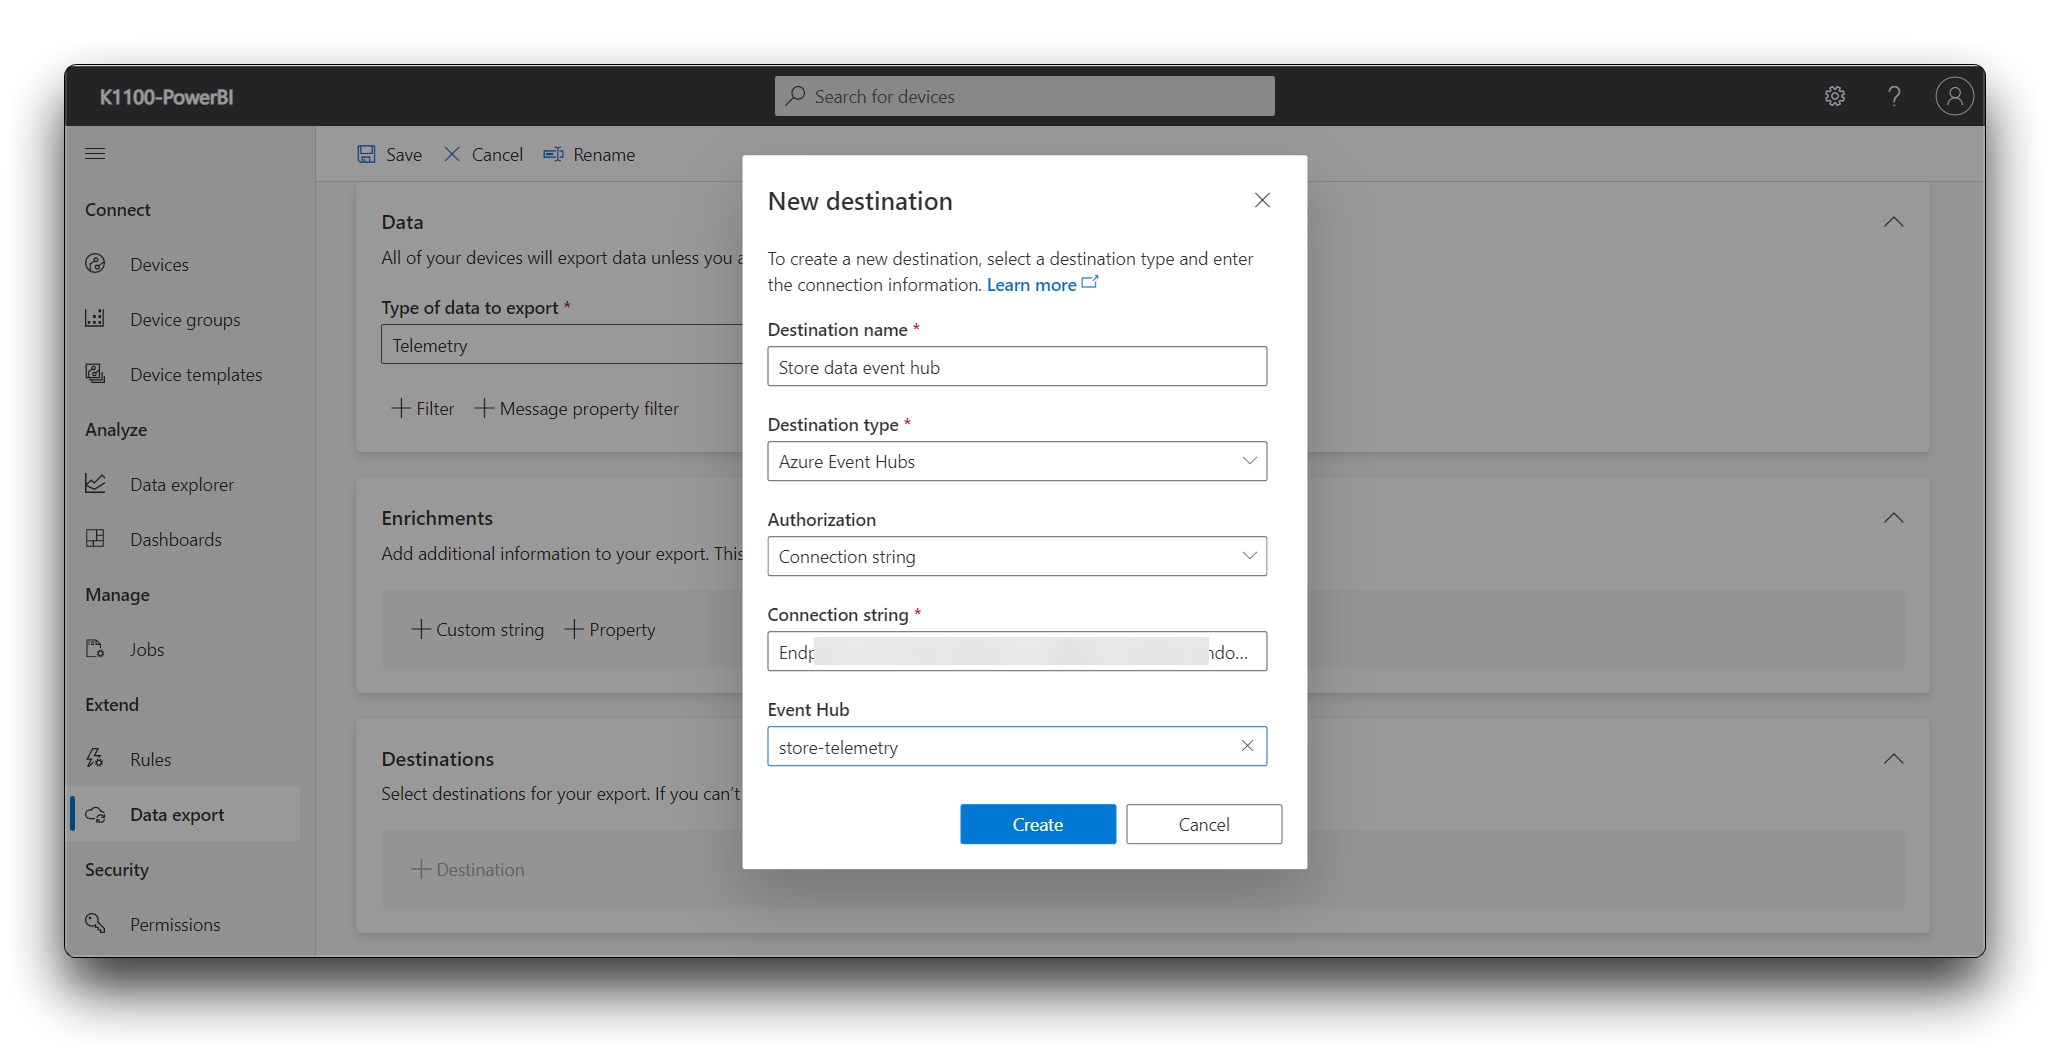The image size is (2050, 1054).
Task: Click the Rules lightning icon
Action: [95, 759]
